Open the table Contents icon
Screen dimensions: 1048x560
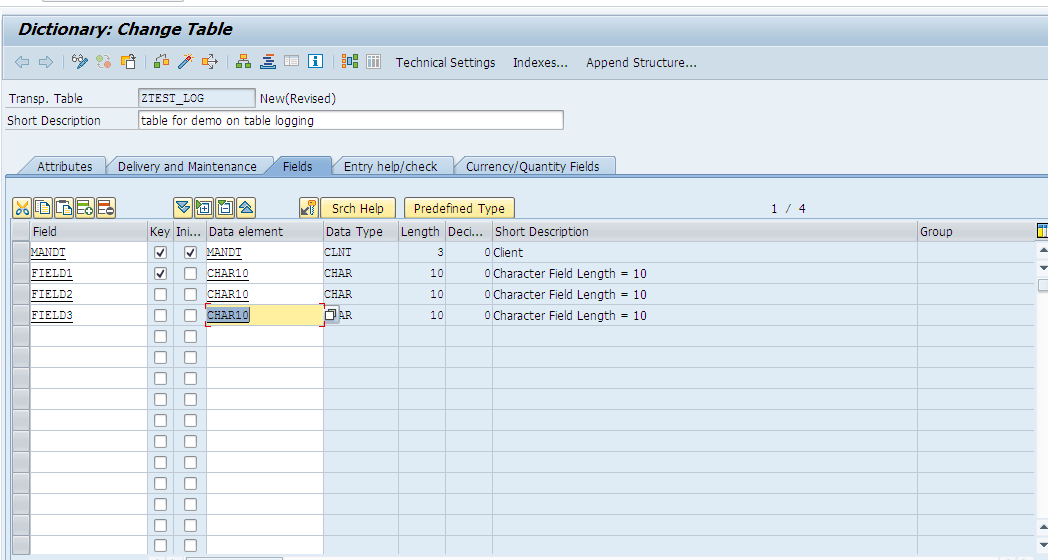click(373, 62)
